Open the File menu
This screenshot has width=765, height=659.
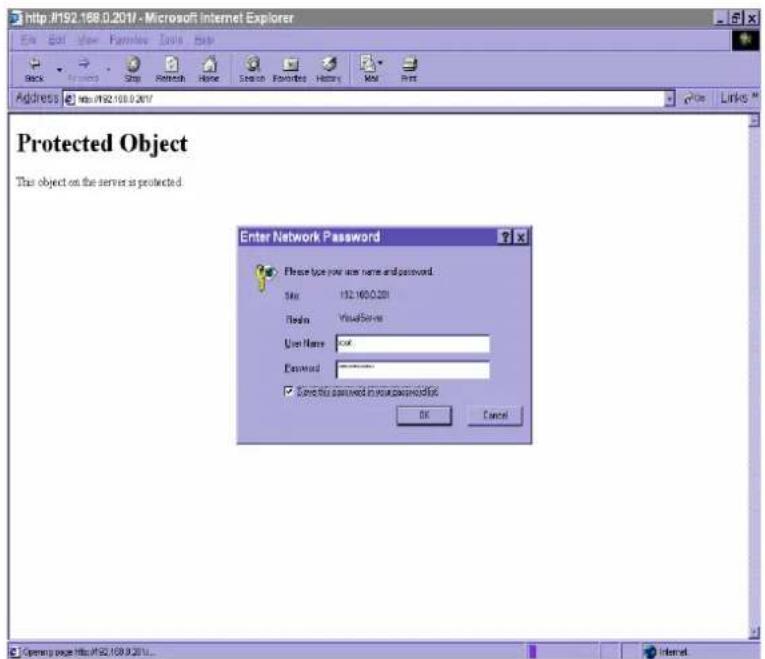coord(28,40)
